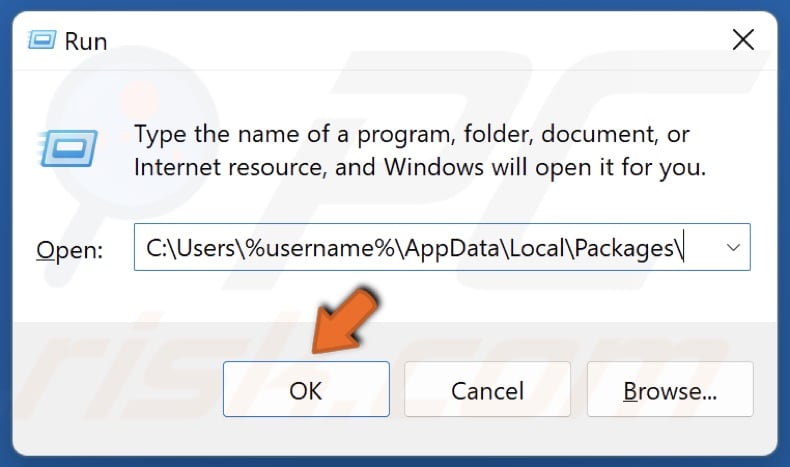Click the "Run" title text

(86, 41)
